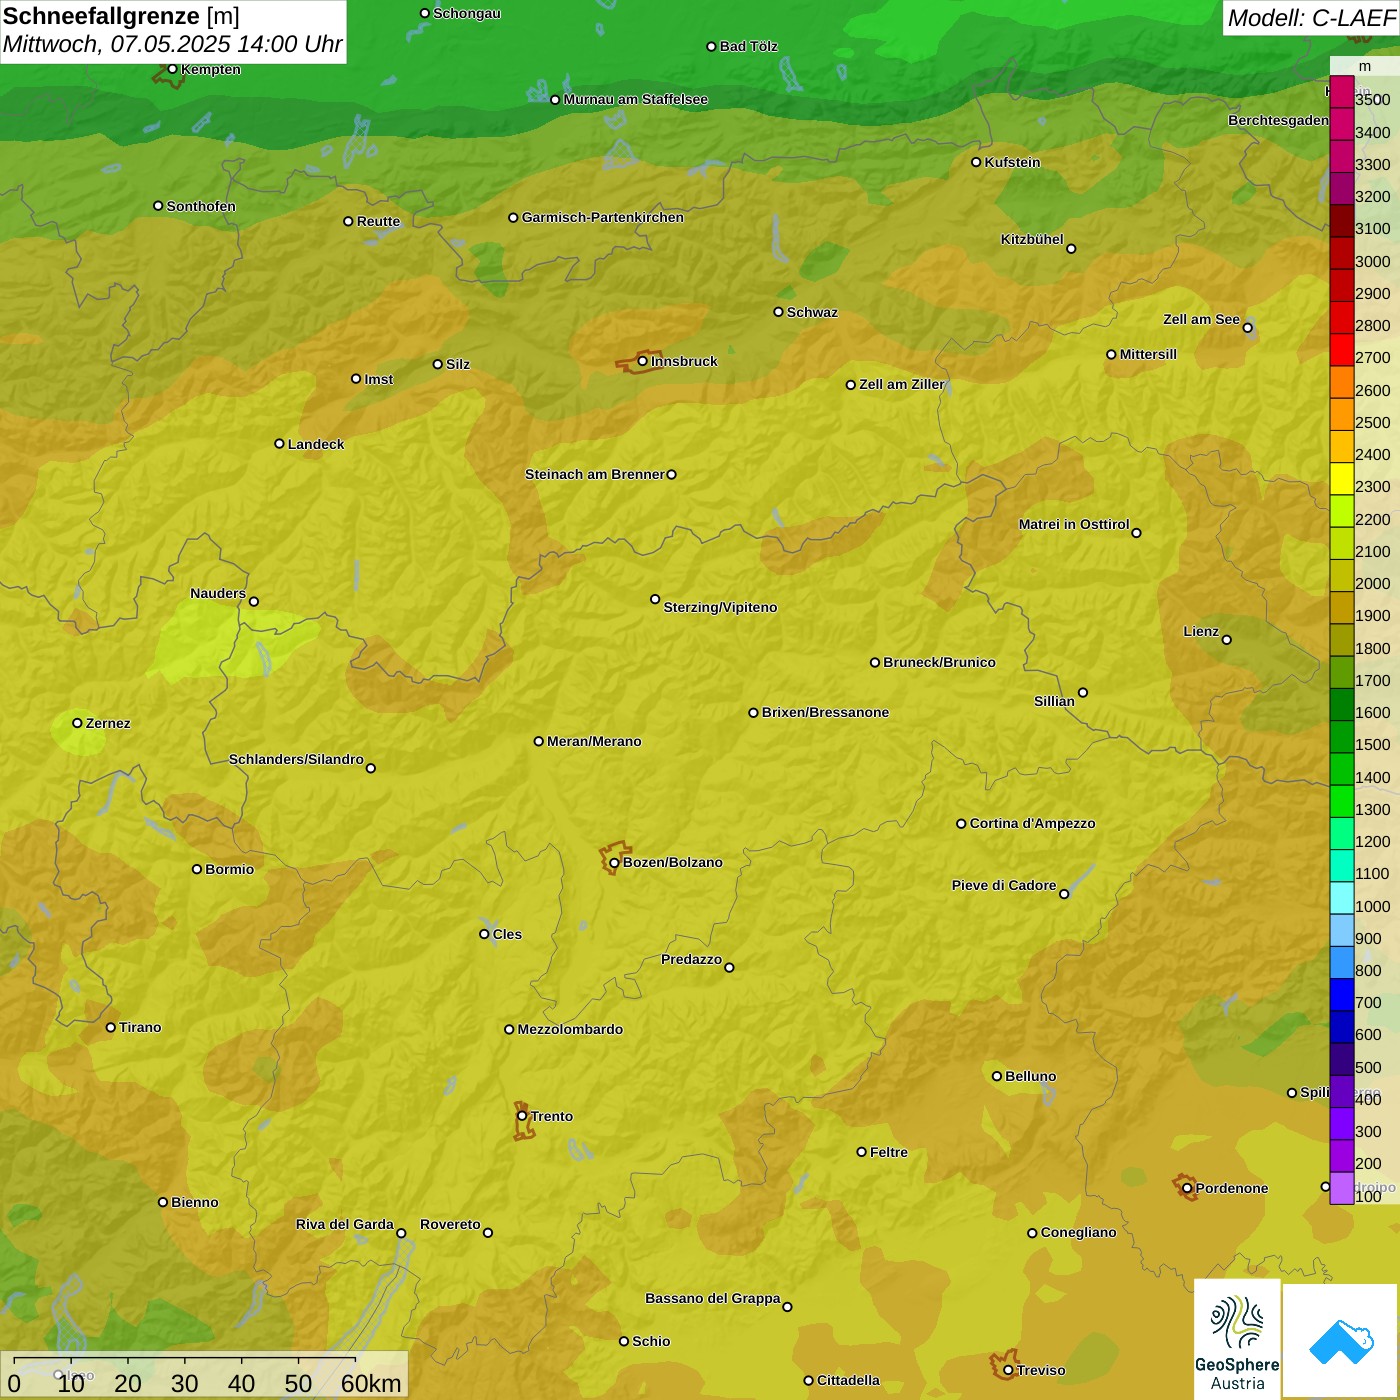Image resolution: width=1400 pixels, height=1400 pixels.
Task: Select the Kempten city marker
Action: click(173, 69)
